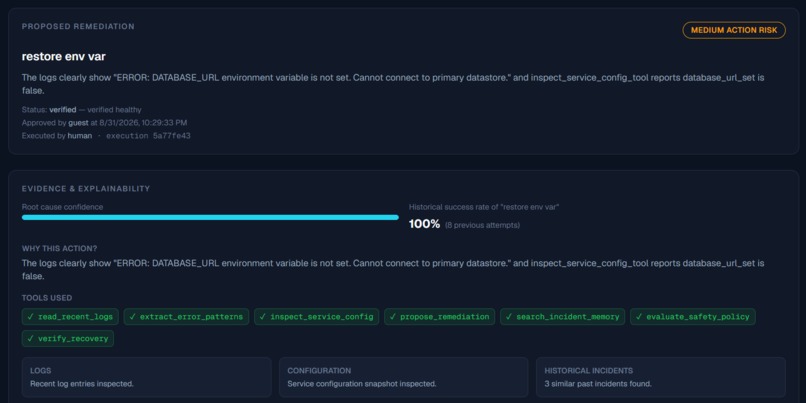This screenshot has height=403, width=806.
Task: Click the "restore env var" remediation title
Action: 64,57
